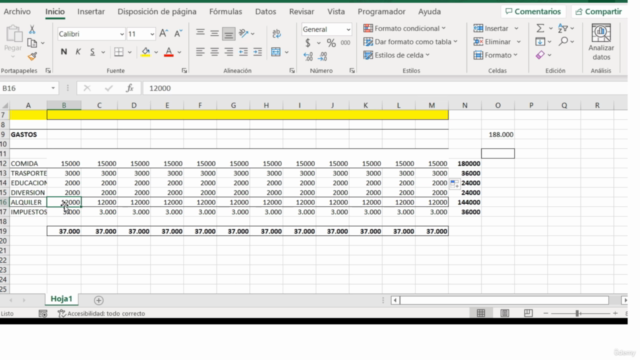Select the Format Painter brush icon

coord(32,56)
